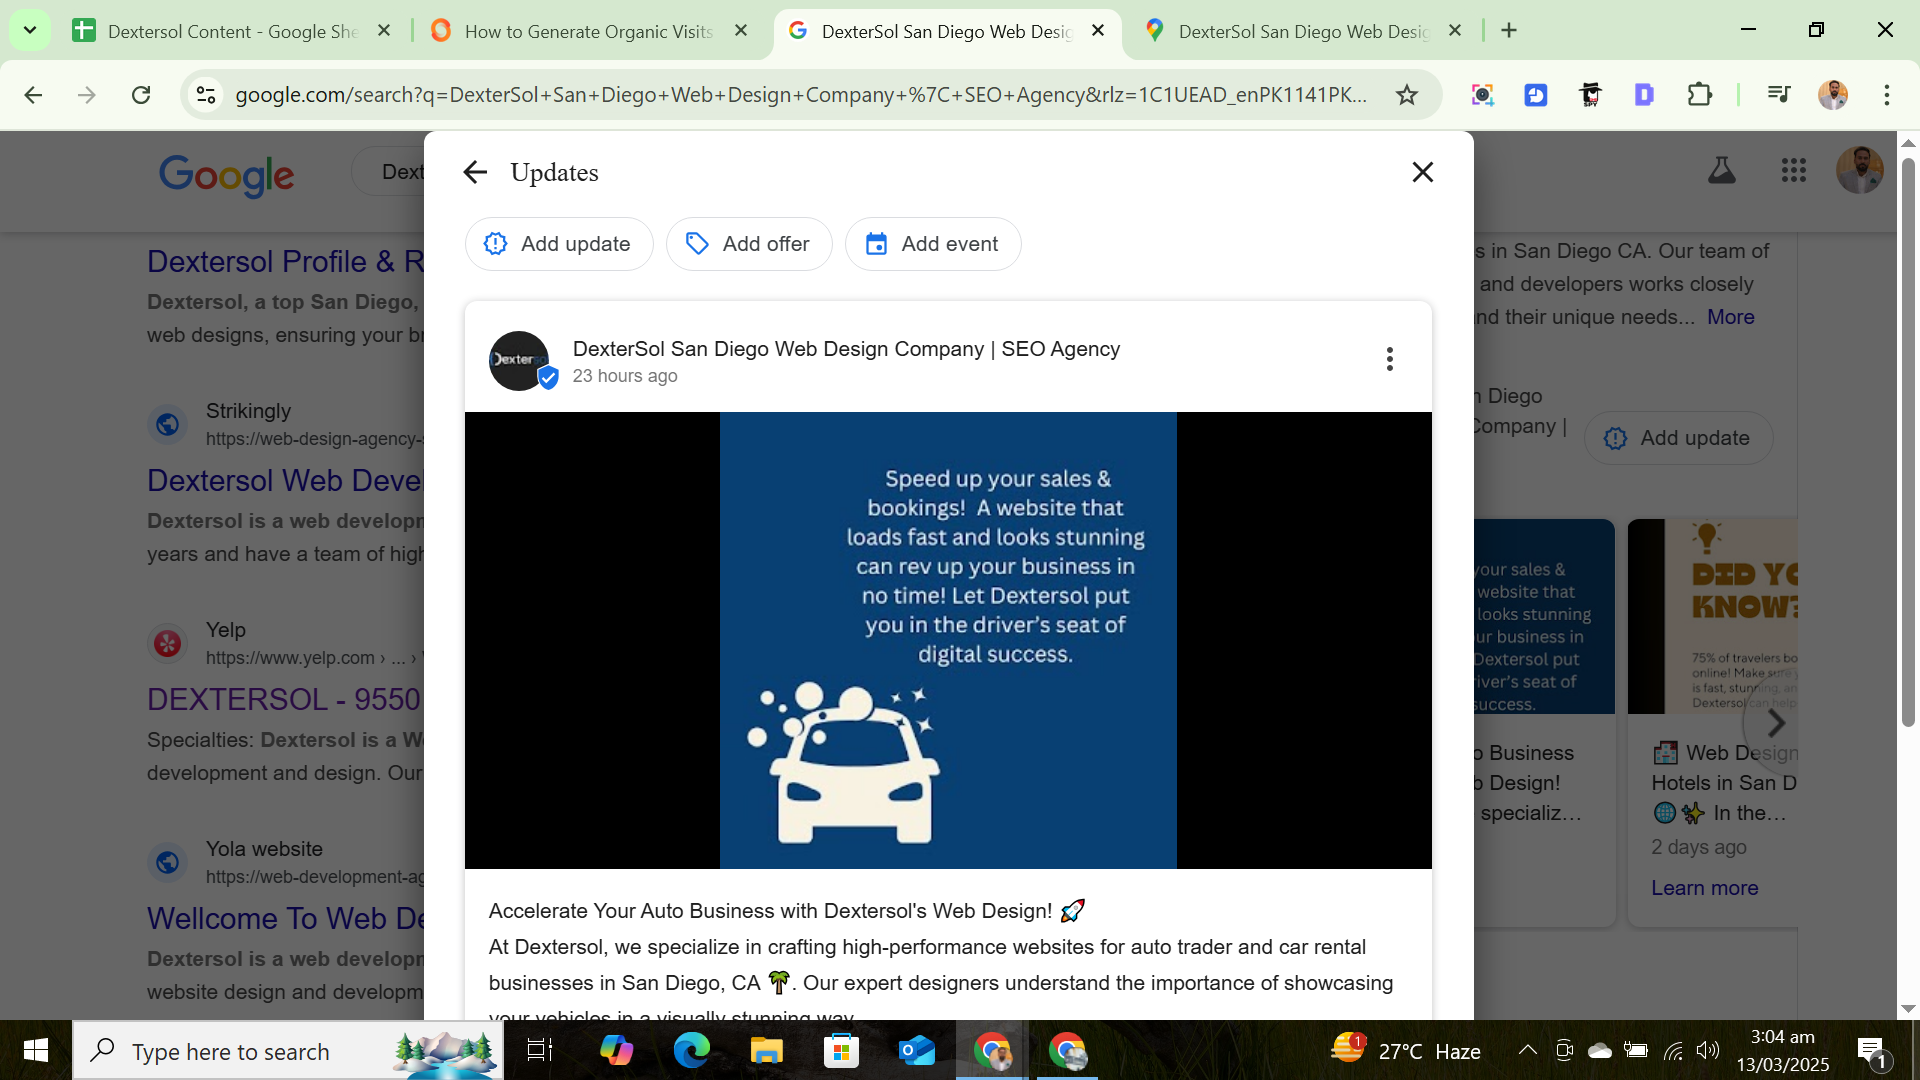Click the Add update button in dialog
Image resolution: width=1920 pixels, height=1080 pixels.
click(x=558, y=244)
